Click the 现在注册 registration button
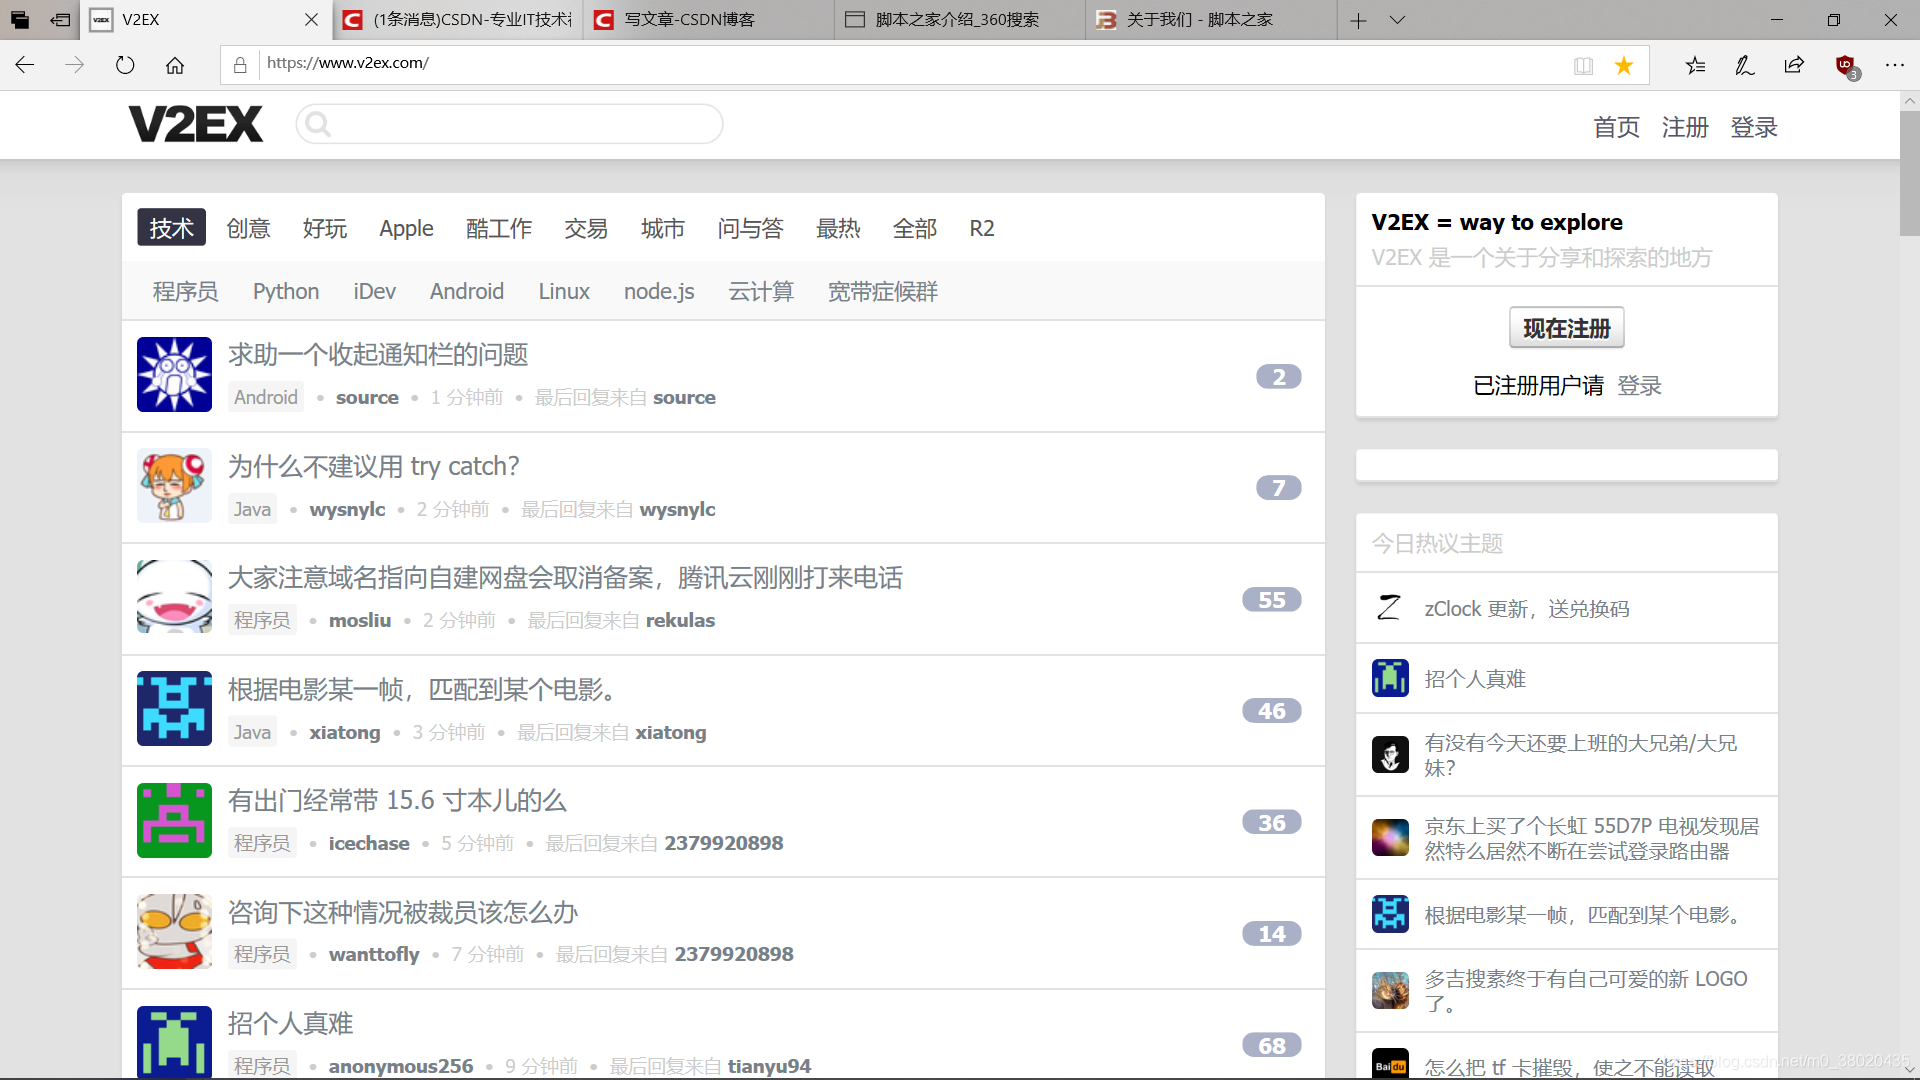 [x=1566, y=327]
